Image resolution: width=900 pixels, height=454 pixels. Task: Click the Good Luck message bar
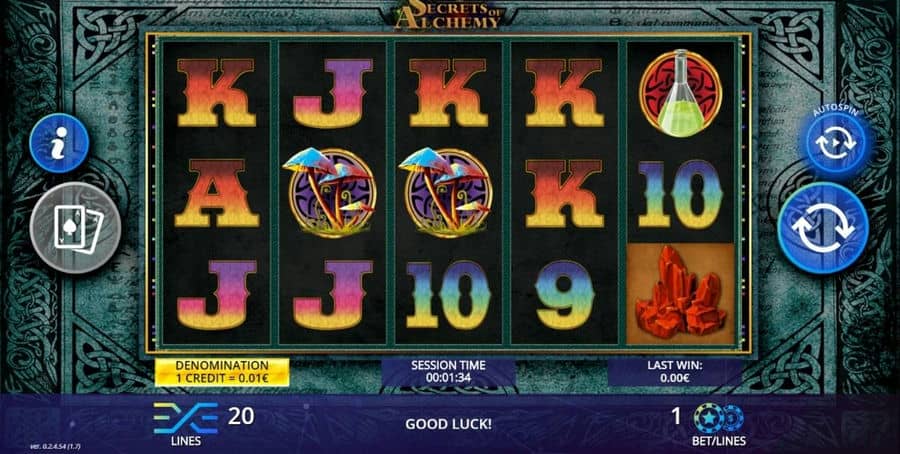(448, 424)
